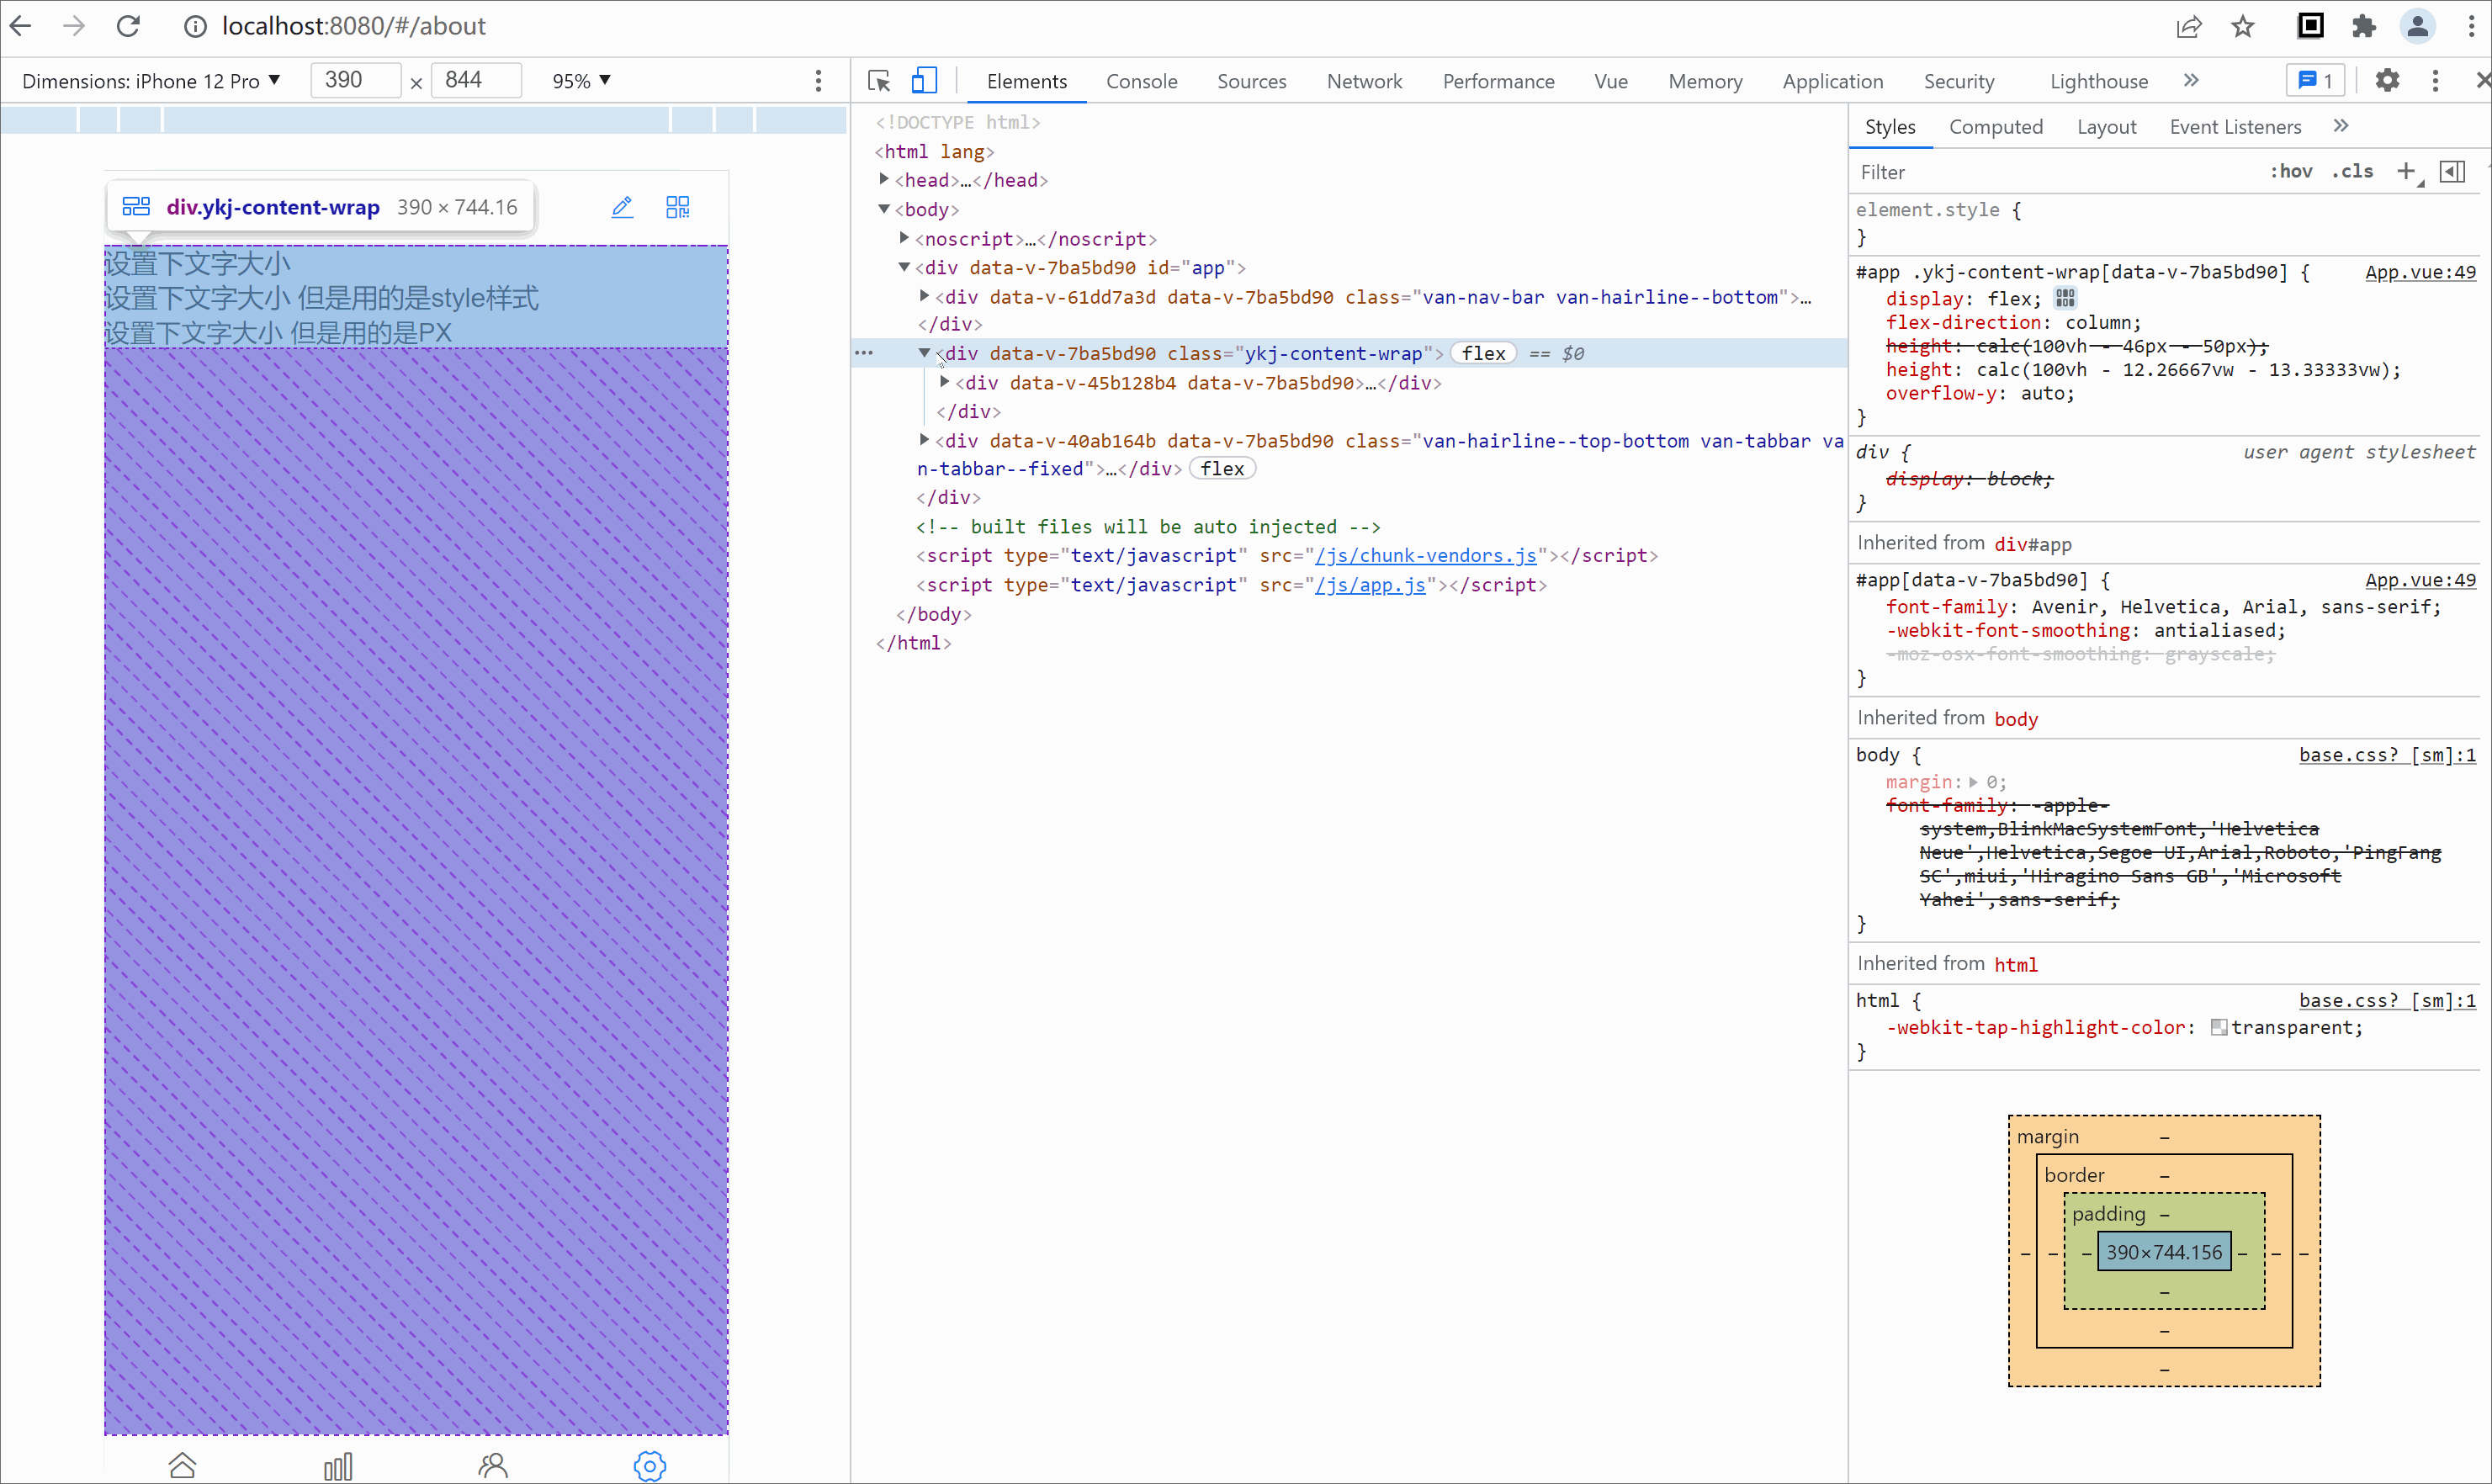Screen dimensions: 2492x1484
Task: Toggle the computed styles sidebar icon
Action: [x=2452, y=171]
